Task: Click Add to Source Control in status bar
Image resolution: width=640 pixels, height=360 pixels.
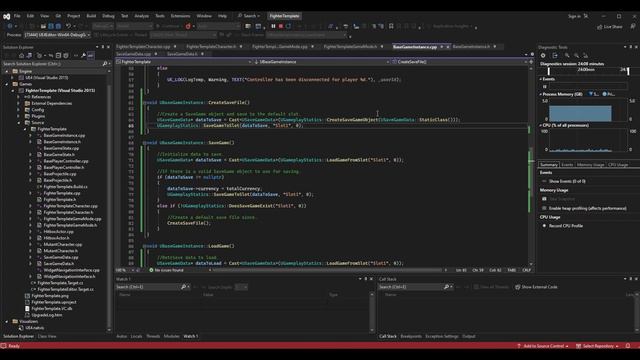Action: pos(543,346)
